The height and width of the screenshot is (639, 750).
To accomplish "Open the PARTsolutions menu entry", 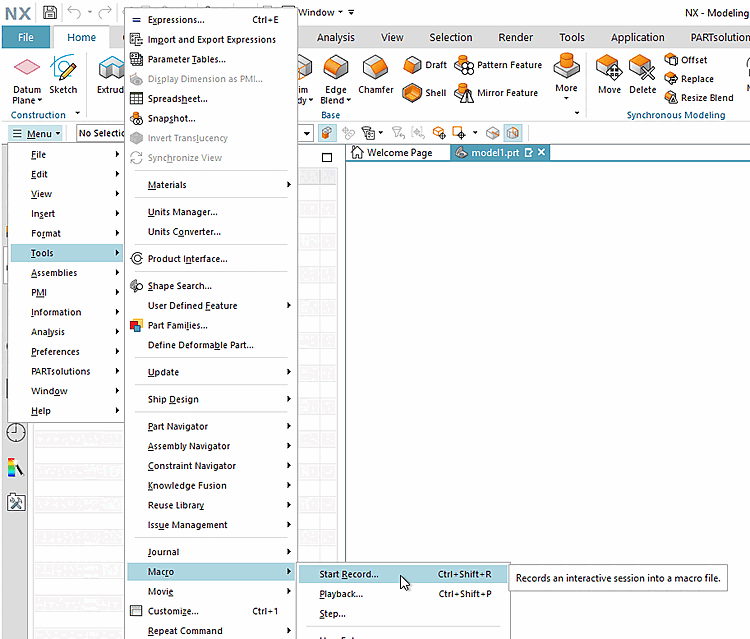I will [66, 371].
